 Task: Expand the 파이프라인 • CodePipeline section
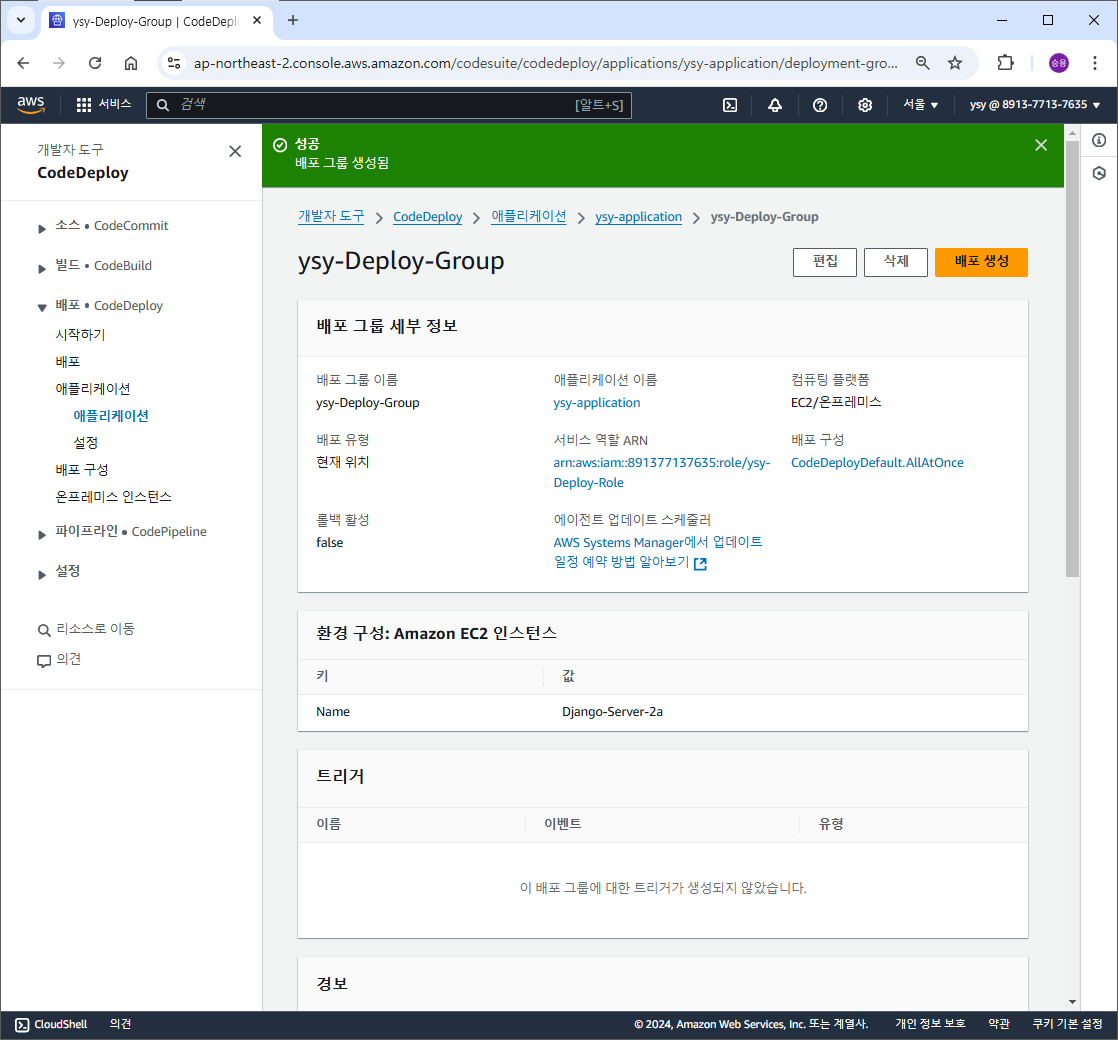pos(41,535)
